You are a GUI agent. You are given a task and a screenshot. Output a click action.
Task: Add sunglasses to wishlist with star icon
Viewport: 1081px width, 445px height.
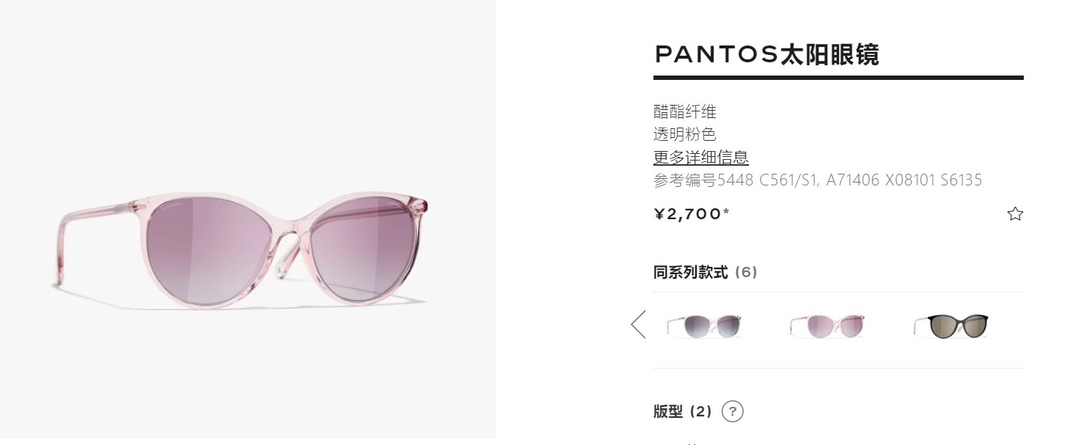(x=1015, y=214)
